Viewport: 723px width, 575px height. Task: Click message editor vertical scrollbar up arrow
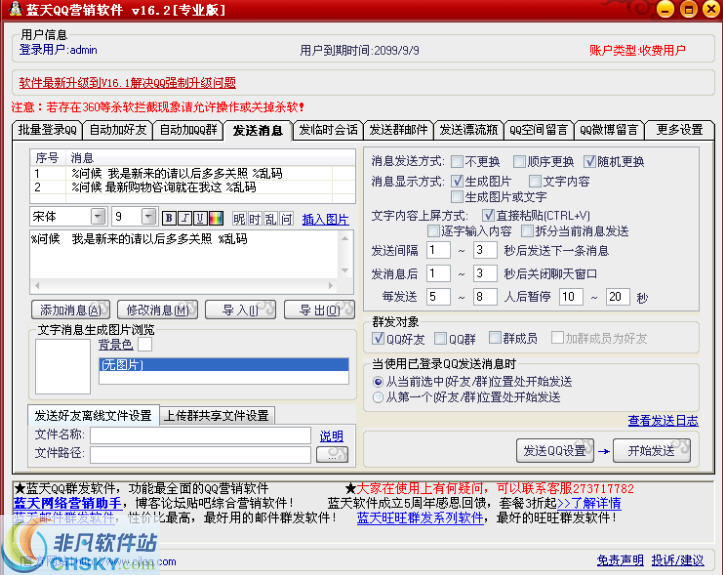tap(345, 238)
